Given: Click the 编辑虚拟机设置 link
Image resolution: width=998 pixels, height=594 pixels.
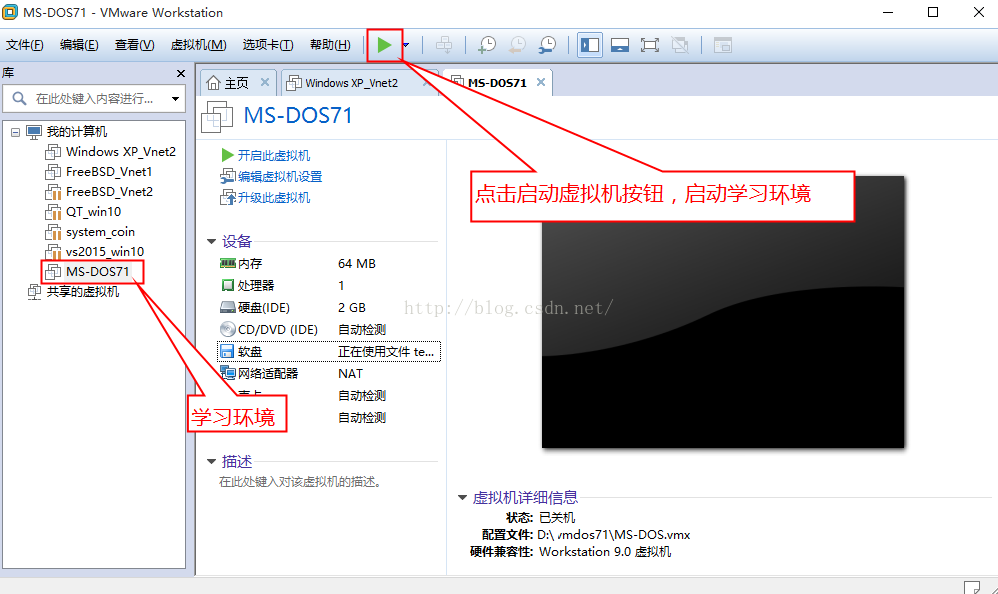Looking at the screenshot, I should pos(280,176).
